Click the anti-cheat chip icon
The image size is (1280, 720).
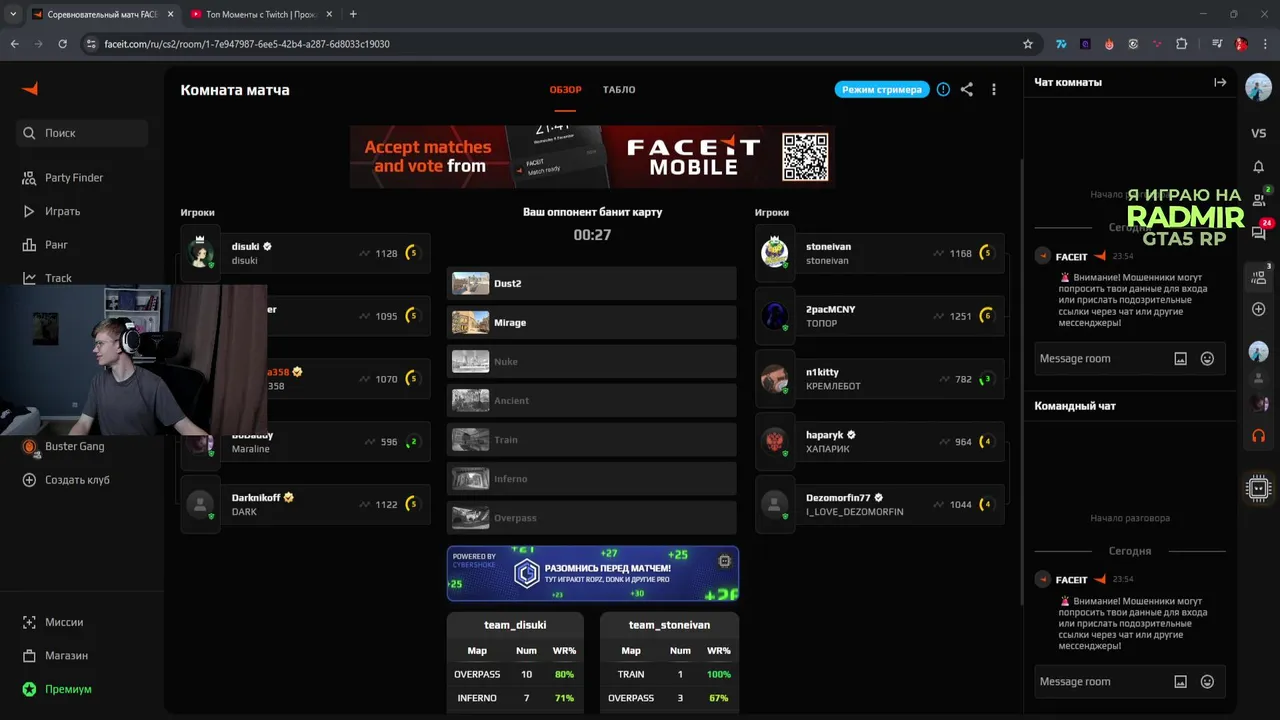tap(1258, 488)
